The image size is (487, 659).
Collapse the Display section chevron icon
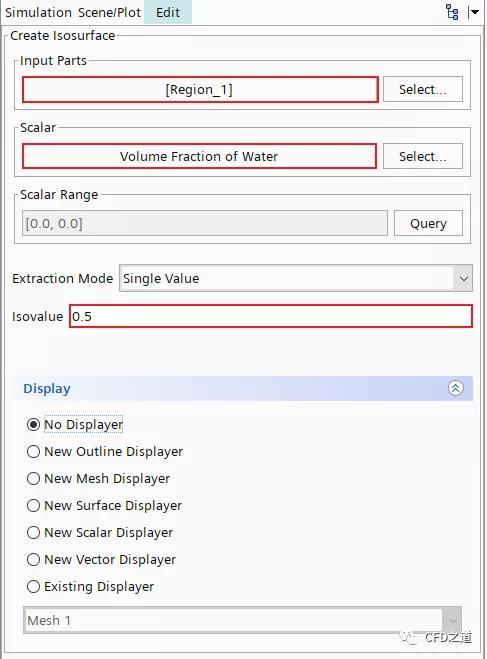tap(455, 388)
